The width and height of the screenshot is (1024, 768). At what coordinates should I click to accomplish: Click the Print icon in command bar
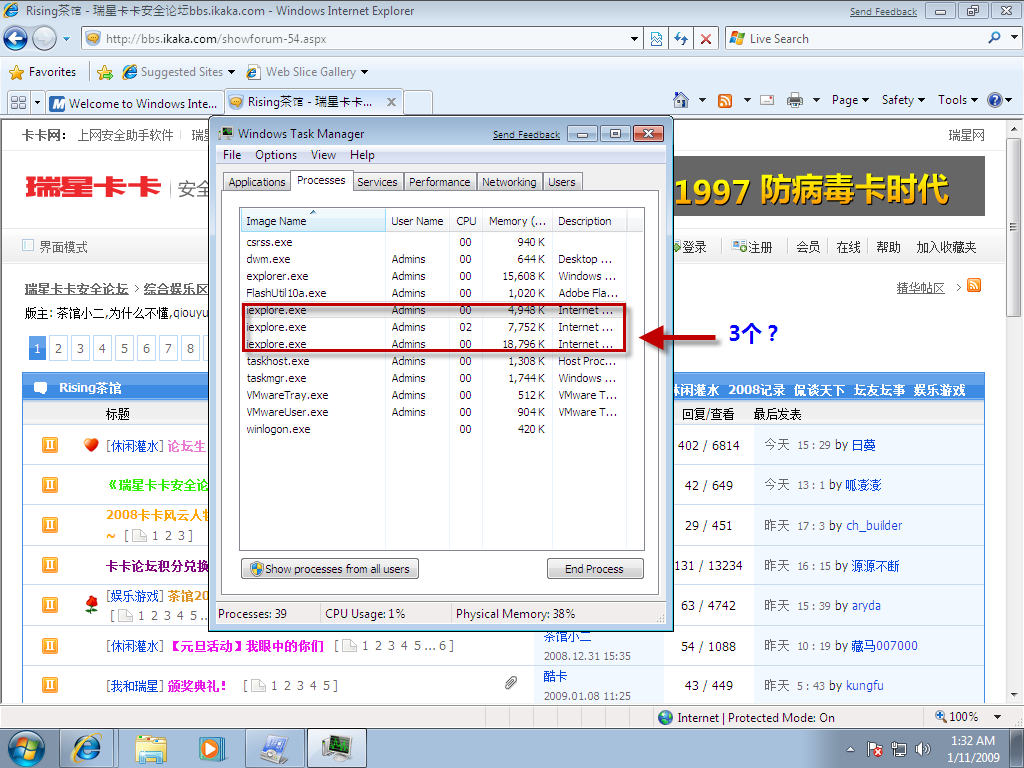click(795, 100)
